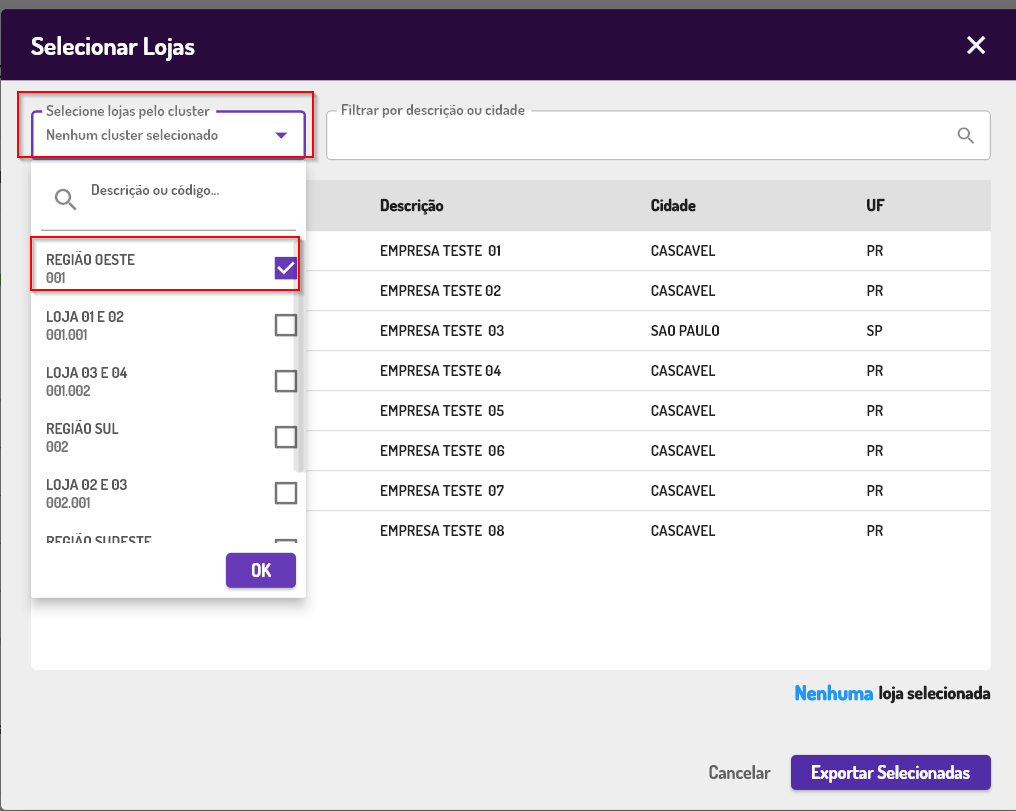Click the cluster list scrollbar
Viewport: 1016px width, 811px height.
coord(297,400)
